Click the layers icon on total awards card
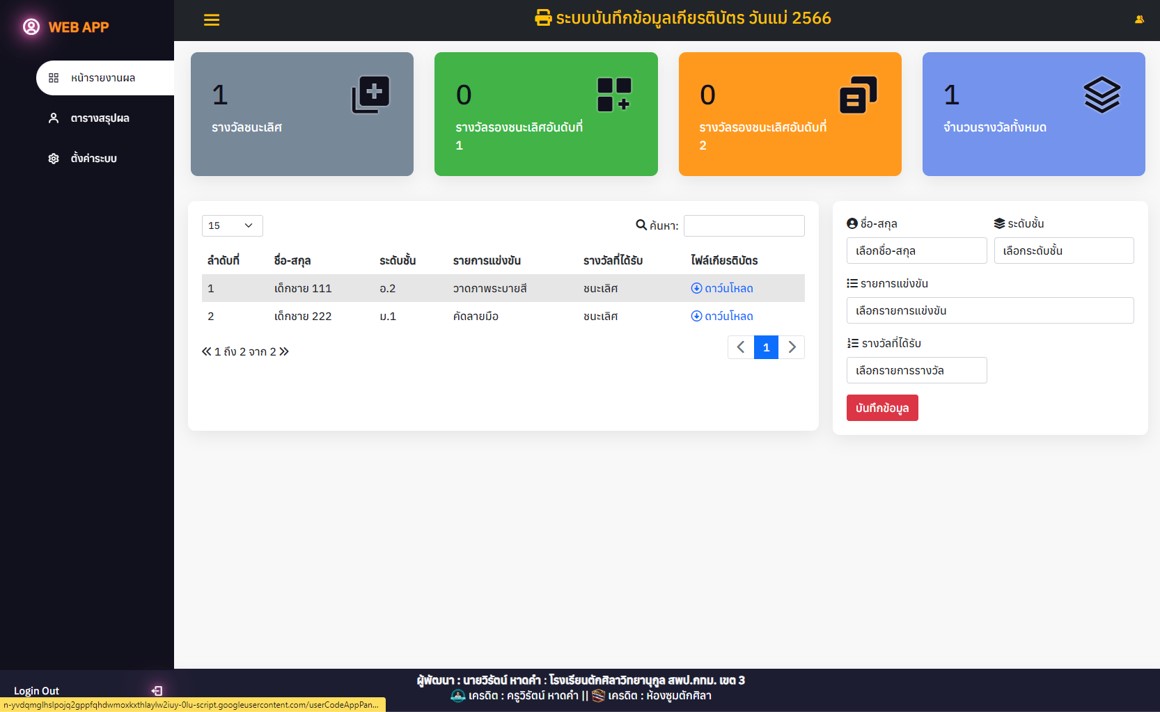The image size is (1160, 712). [1101, 96]
